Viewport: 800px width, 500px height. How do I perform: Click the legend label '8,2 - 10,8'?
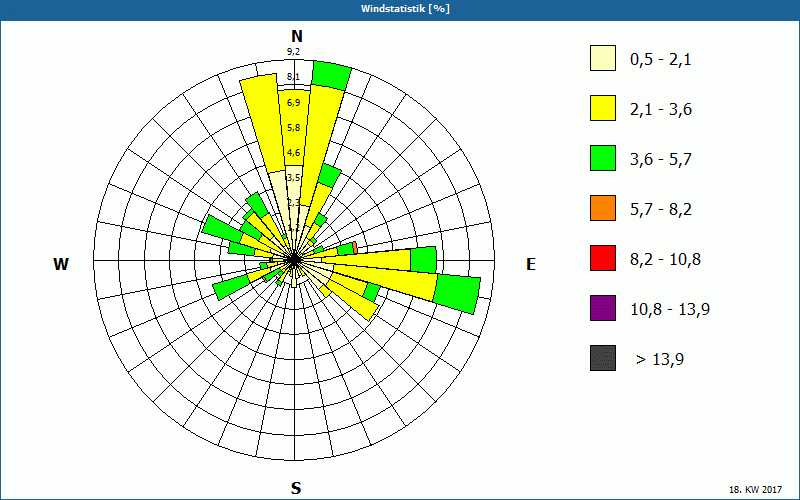(x=665, y=260)
